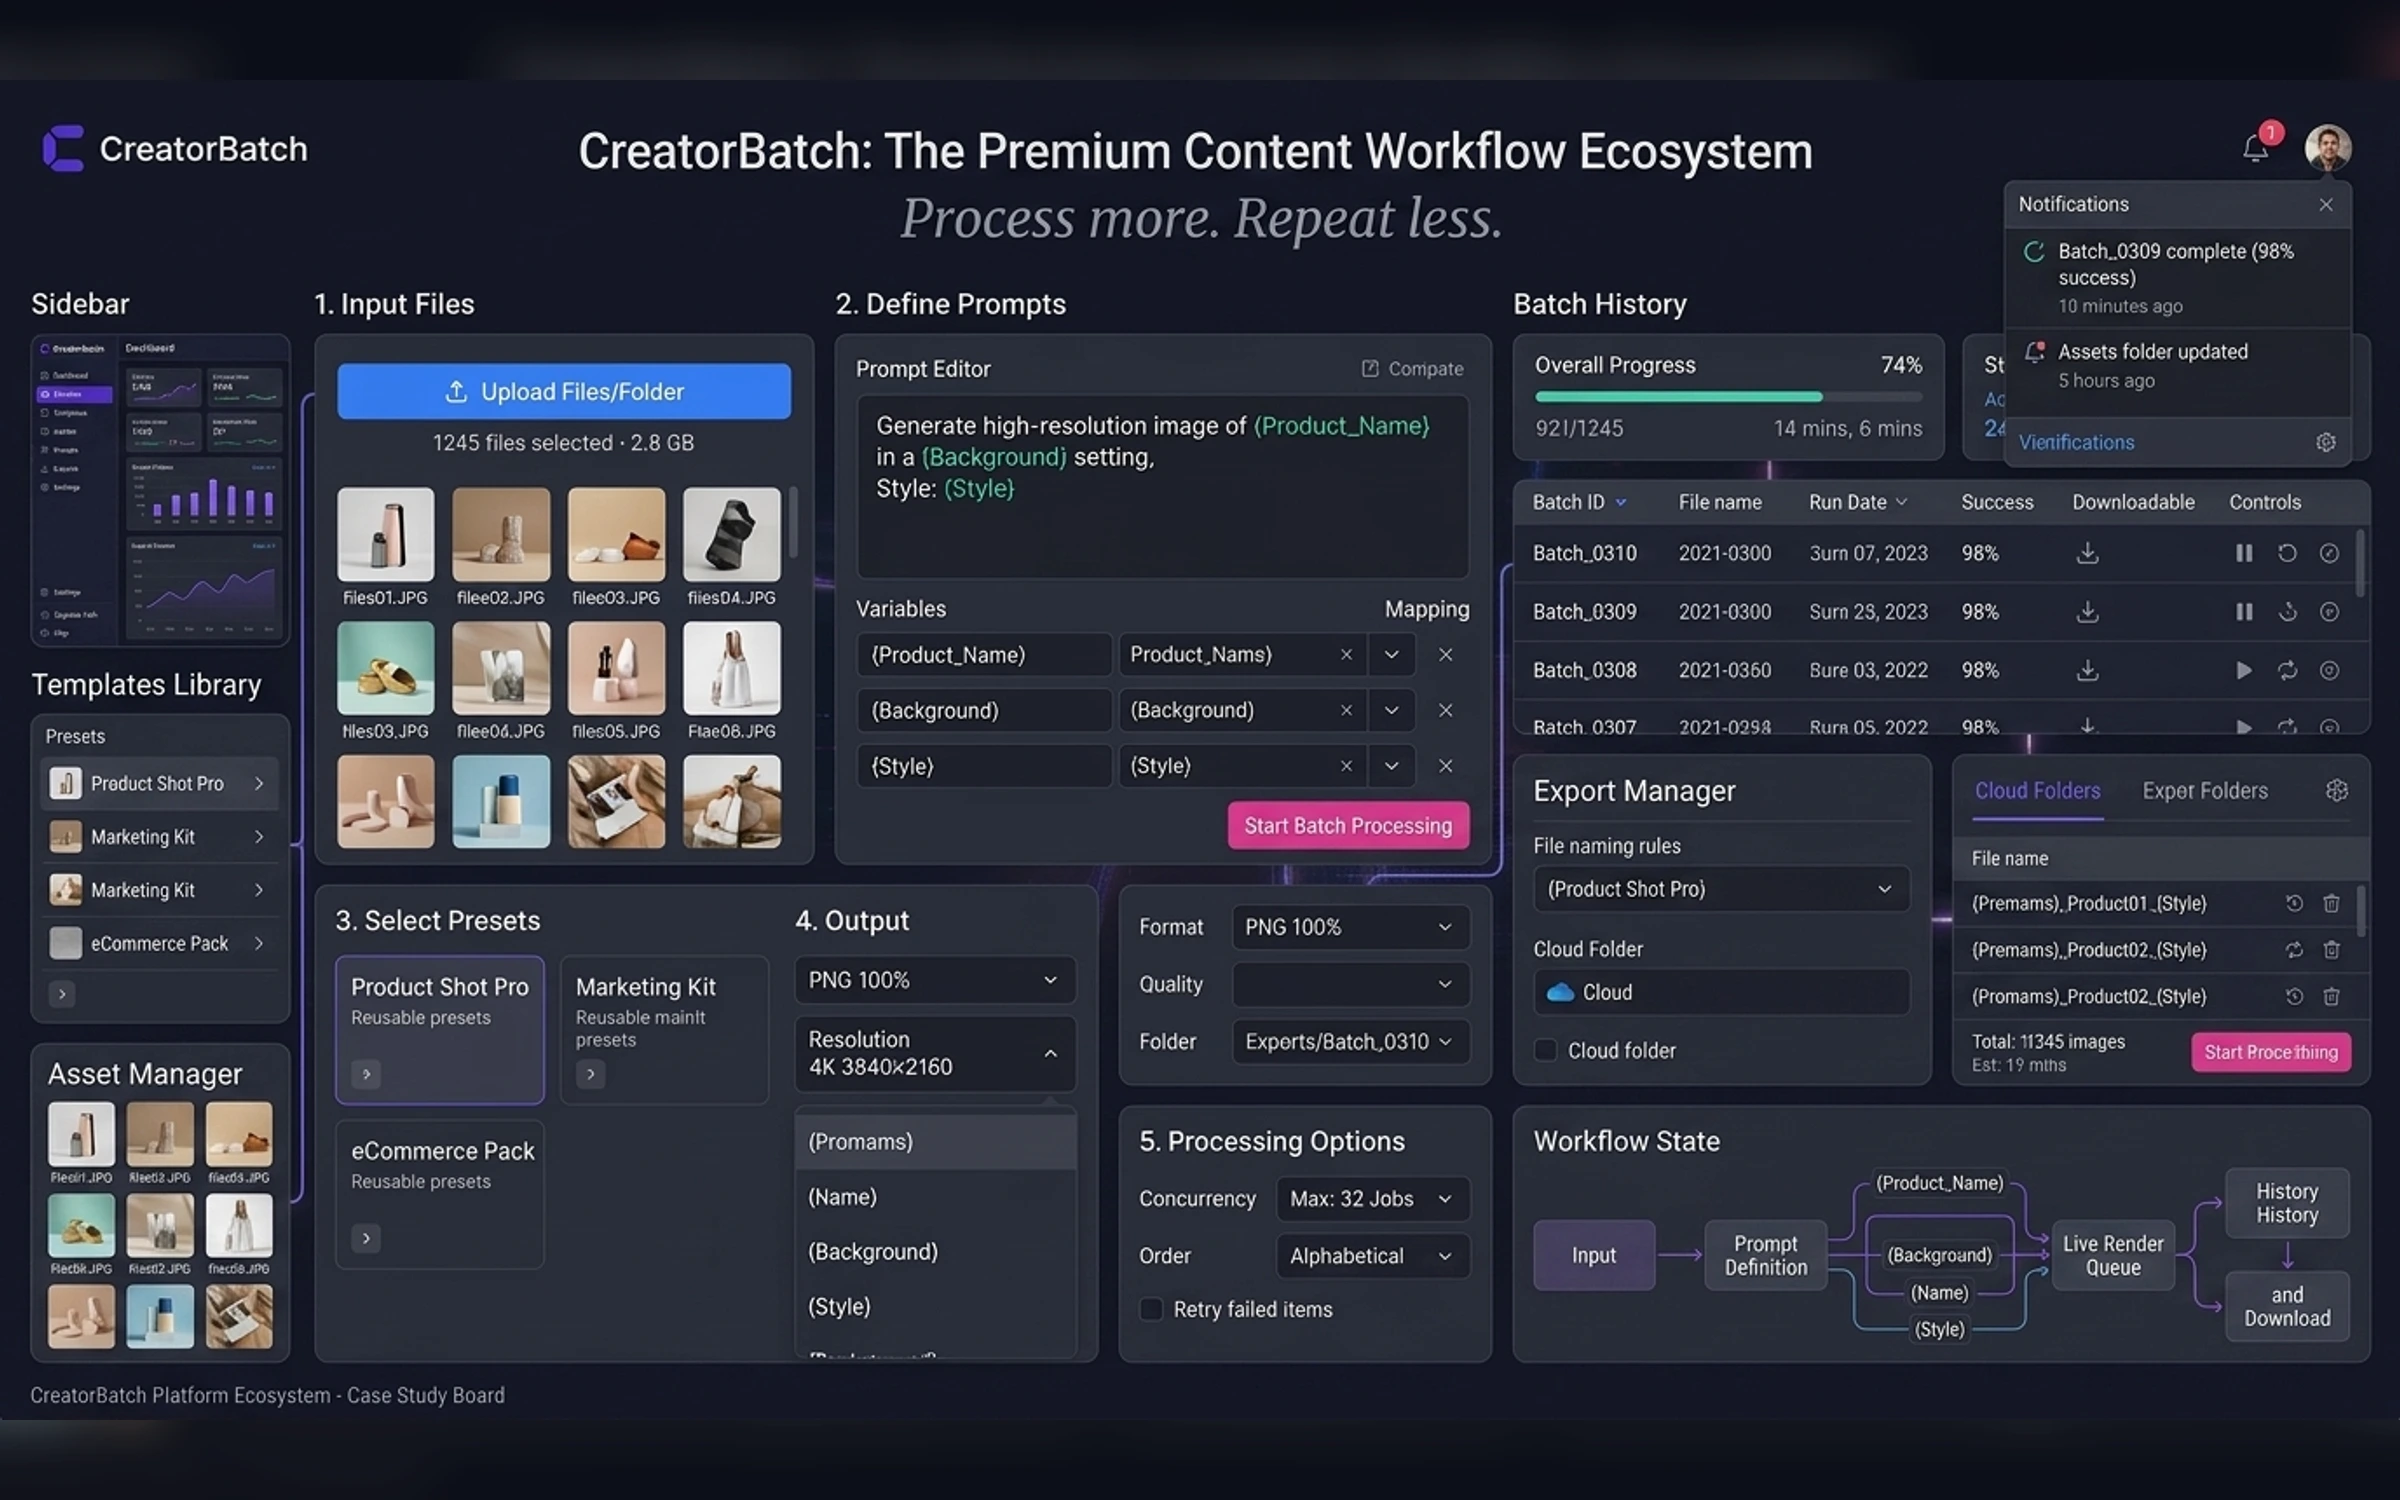Open the notification bell icon
Screen dimensions: 2400x1500
[x=2255, y=148]
